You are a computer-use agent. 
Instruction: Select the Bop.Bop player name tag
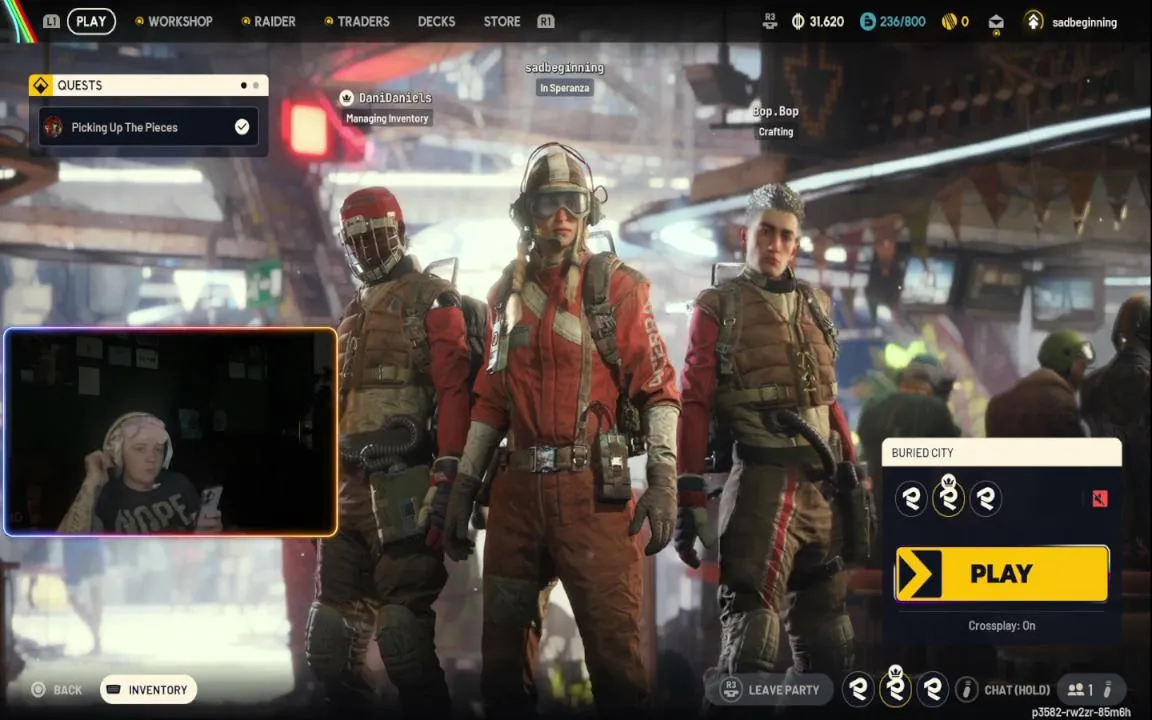[776, 111]
